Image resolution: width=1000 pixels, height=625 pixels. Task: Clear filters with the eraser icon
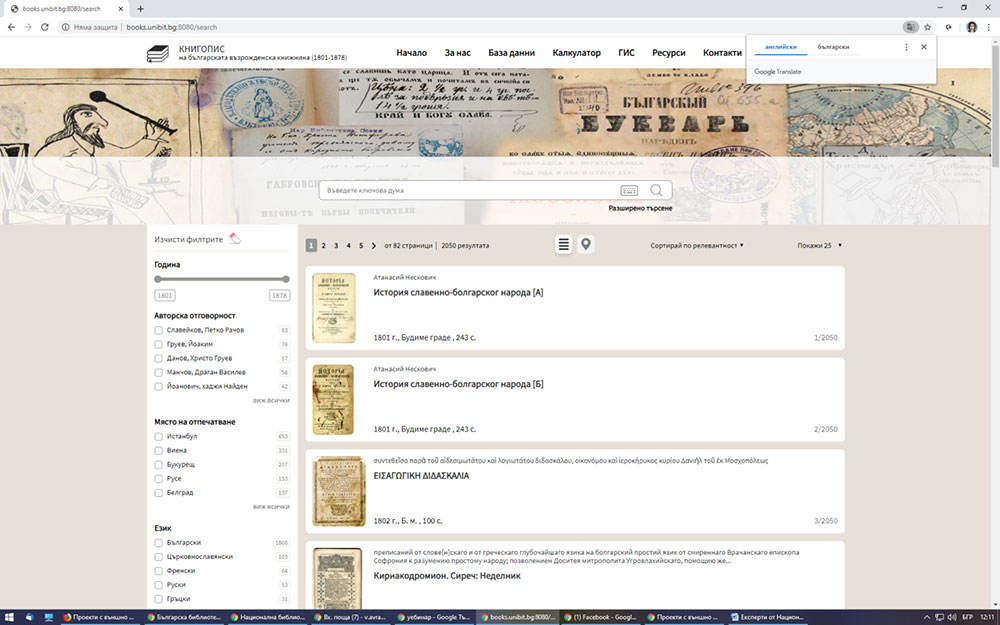pos(235,239)
